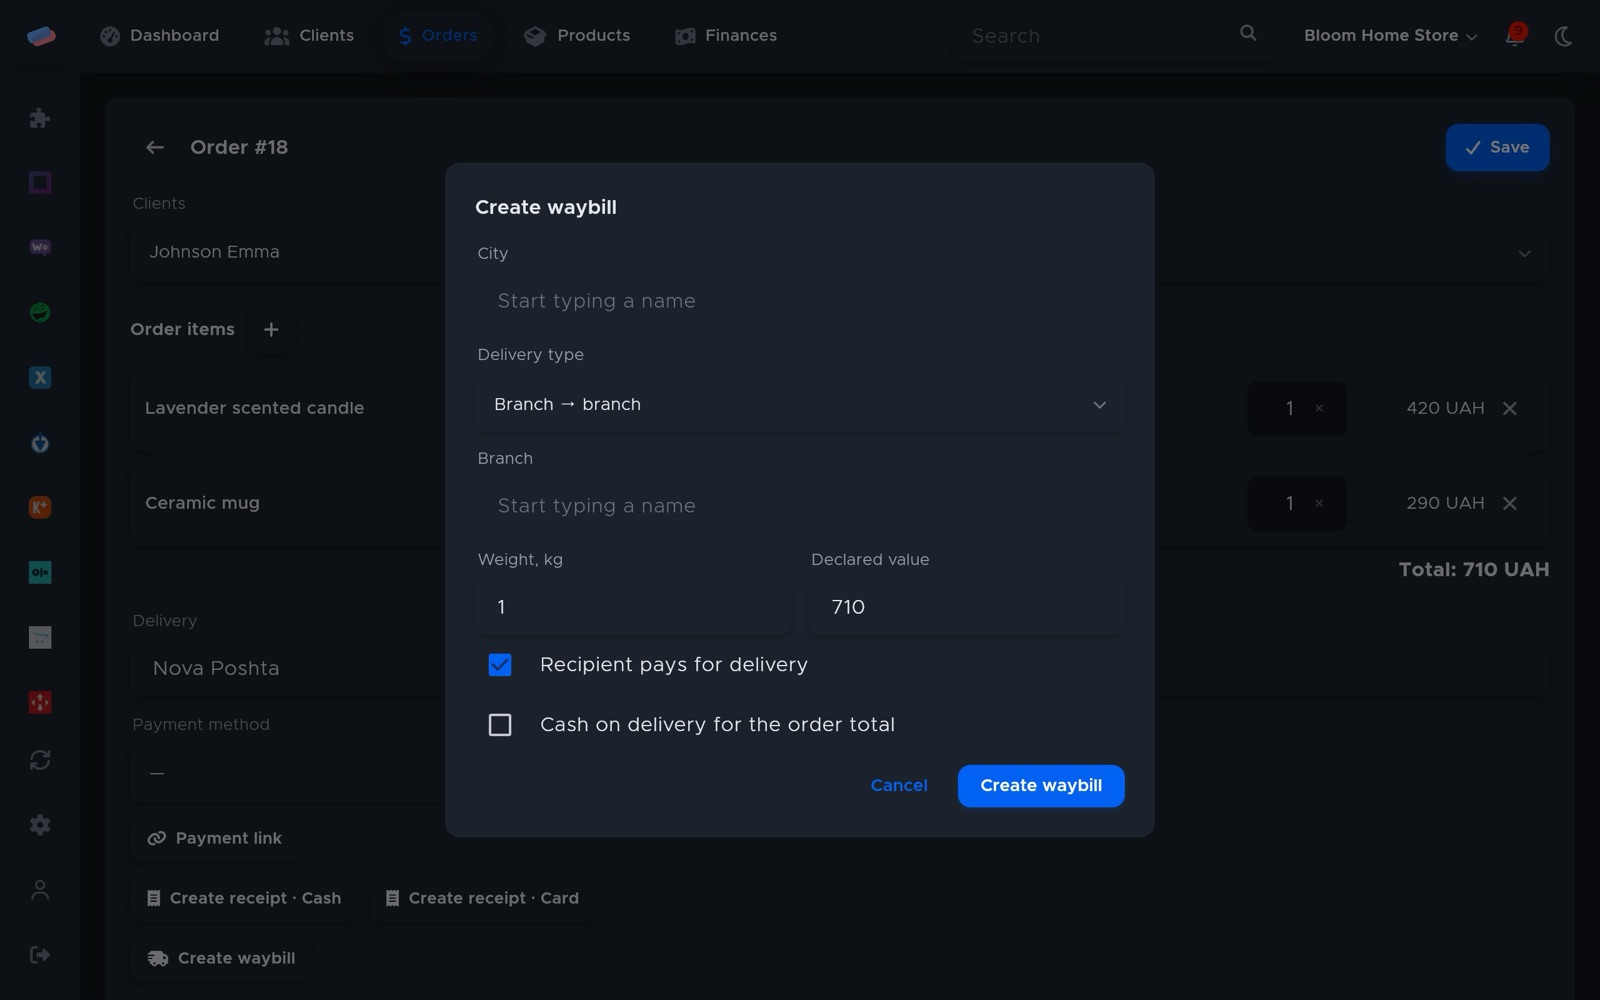The width and height of the screenshot is (1600, 1000).
Task: Open the user profile sidebar icon
Action: point(40,890)
